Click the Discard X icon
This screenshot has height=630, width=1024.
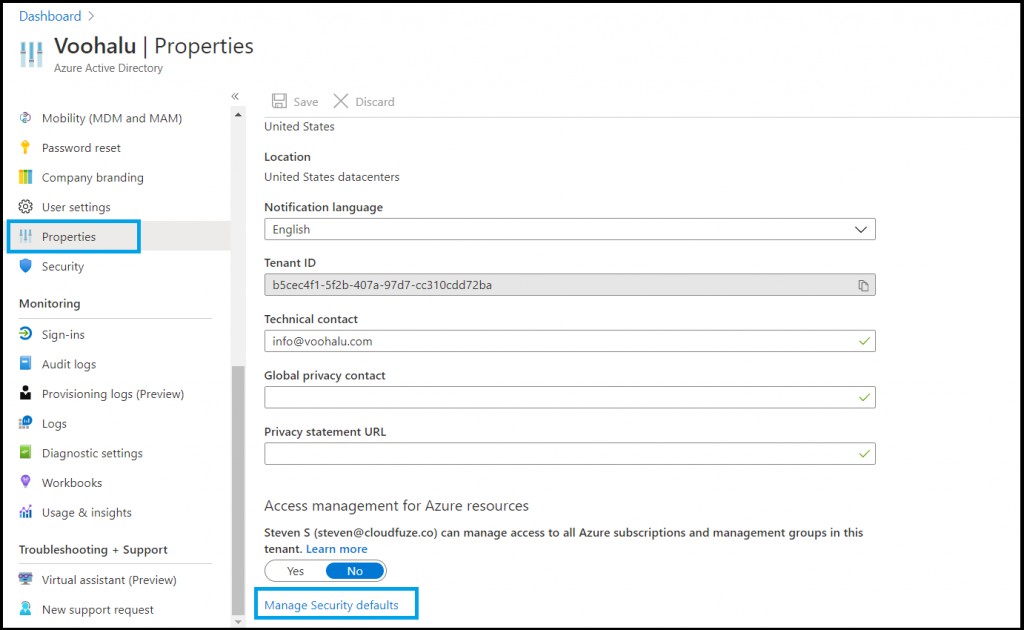341,101
